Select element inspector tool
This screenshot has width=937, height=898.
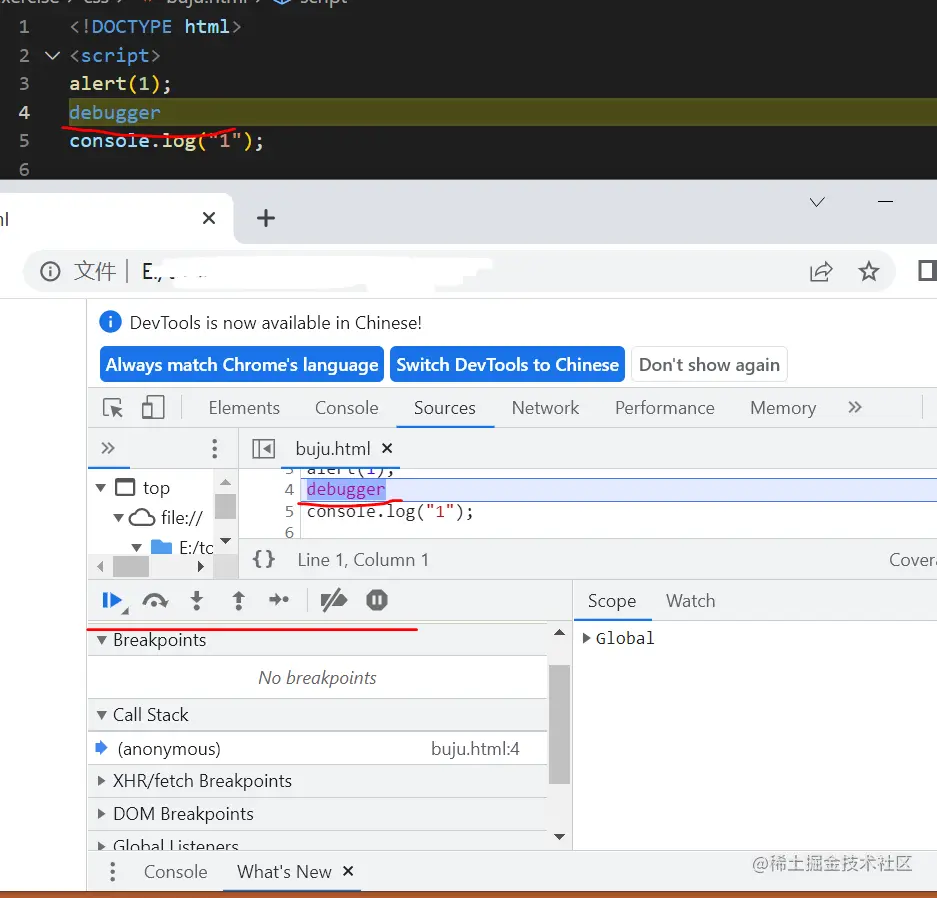point(112,408)
